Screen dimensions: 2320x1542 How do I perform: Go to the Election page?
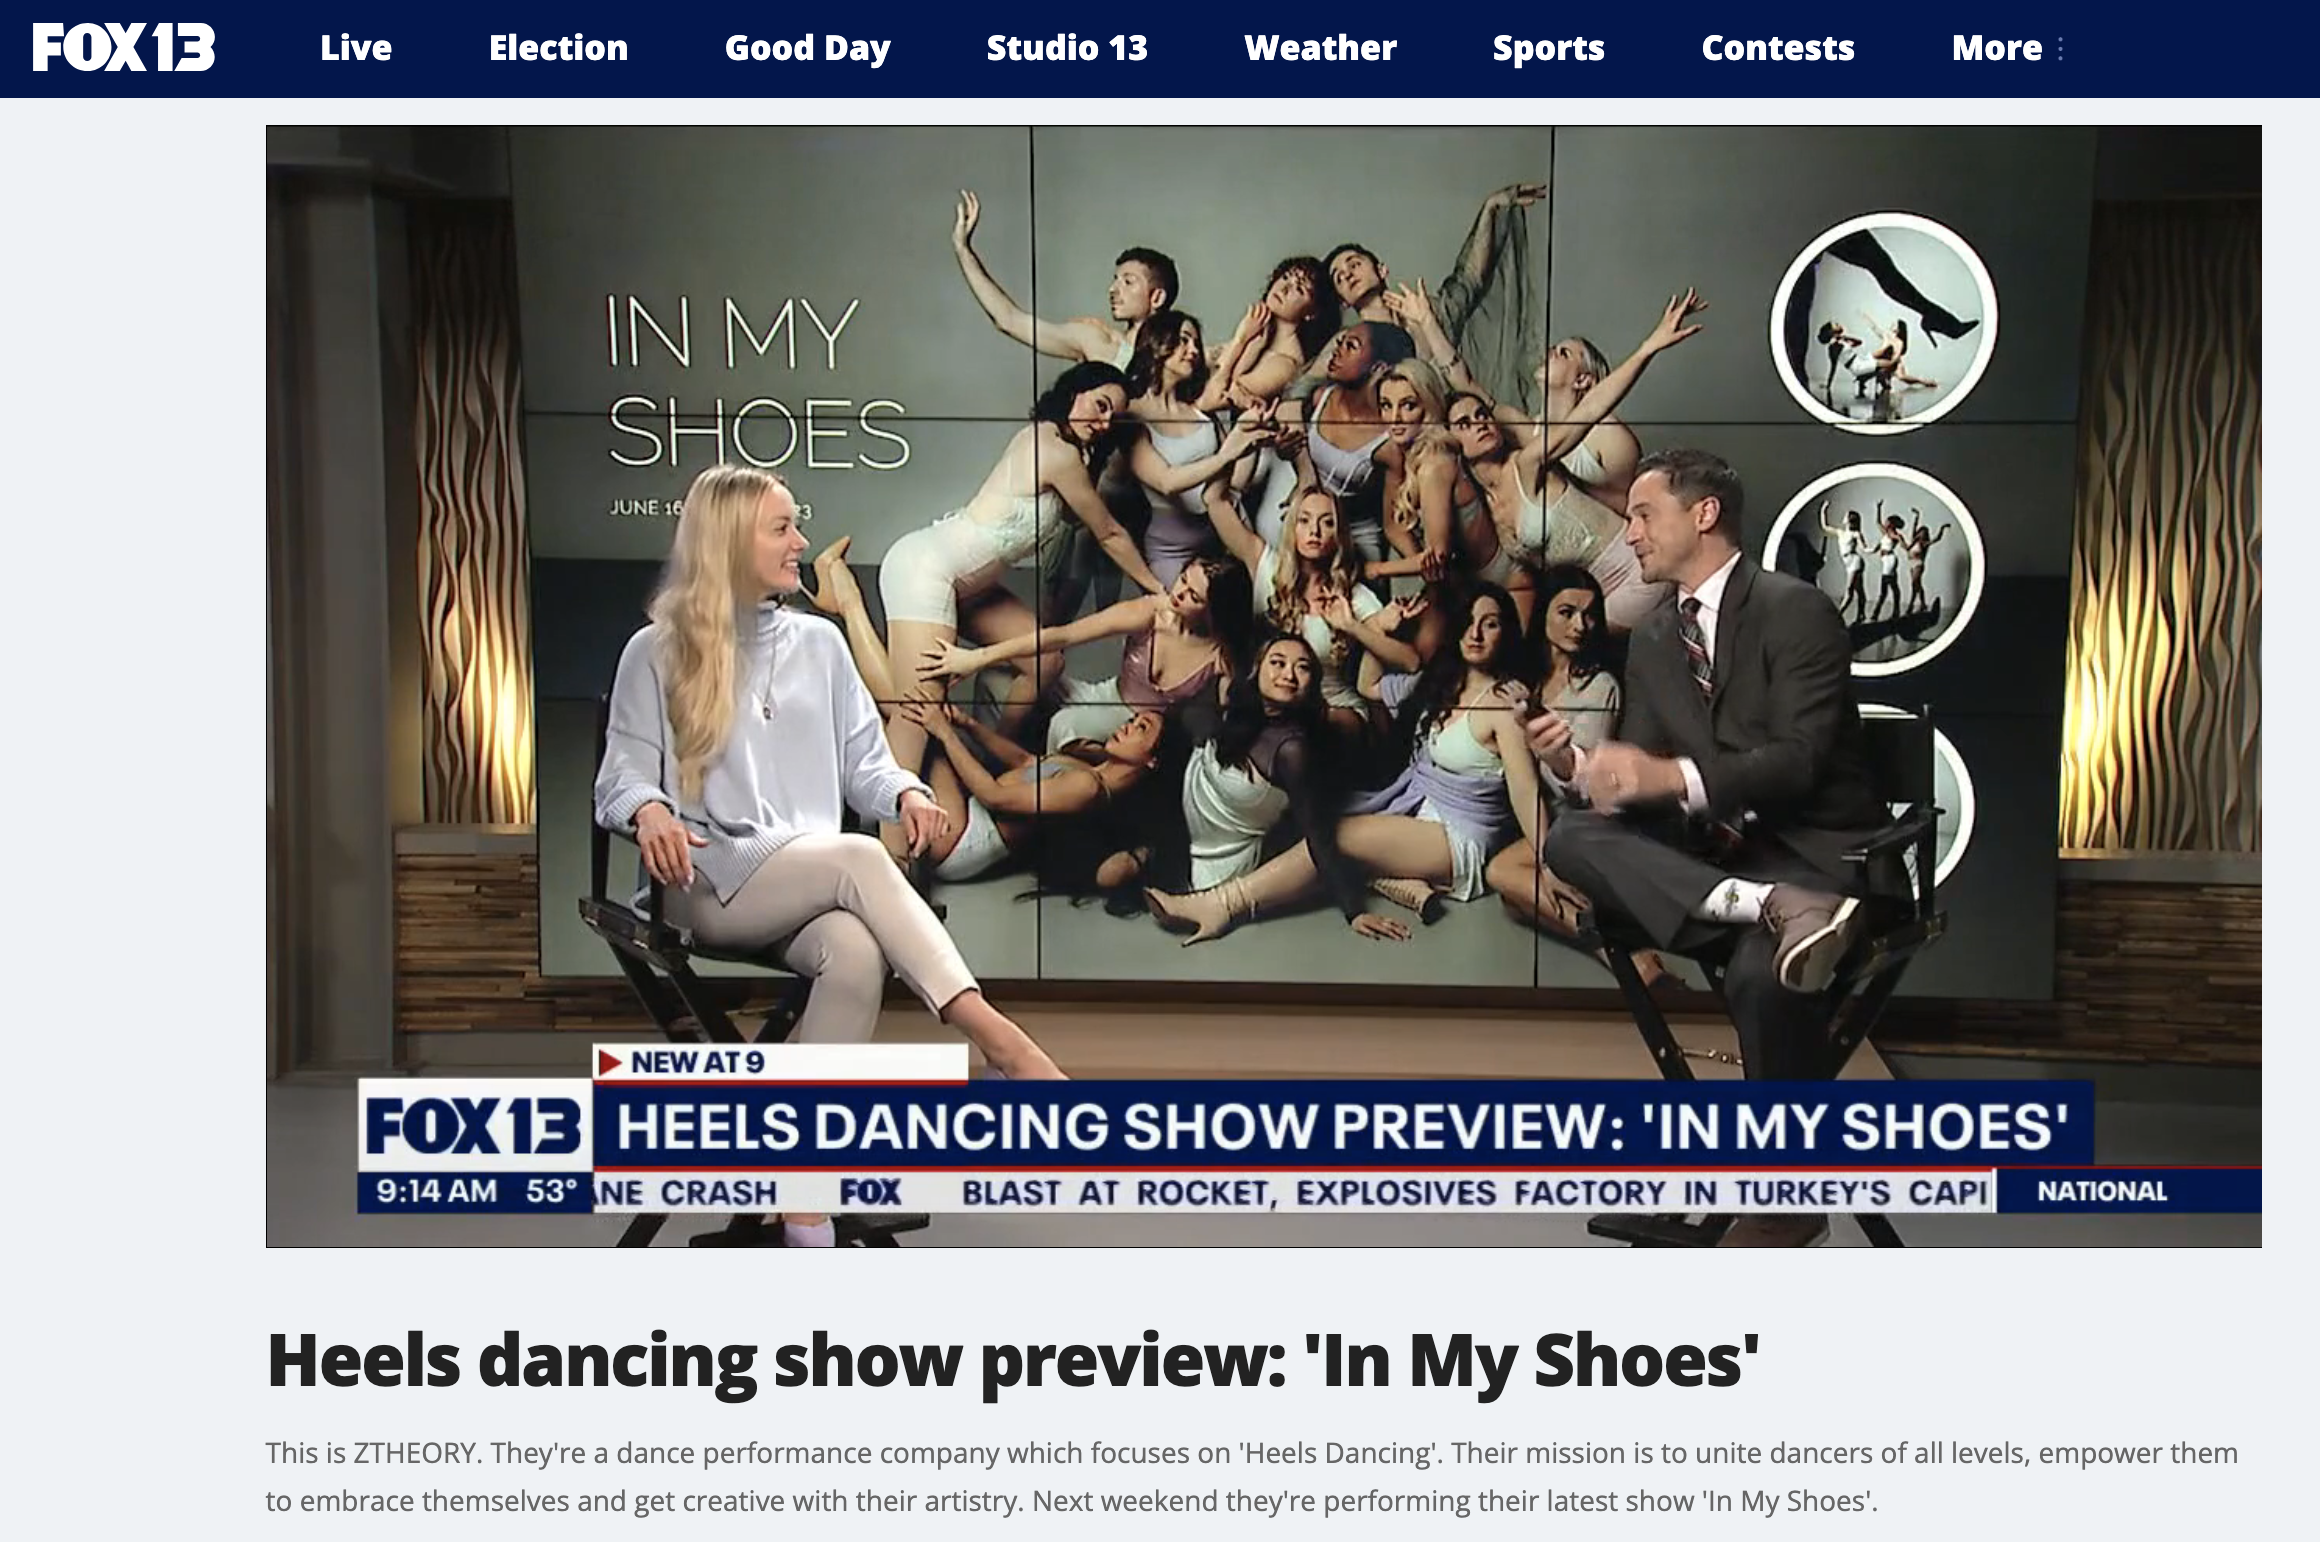coord(558,48)
